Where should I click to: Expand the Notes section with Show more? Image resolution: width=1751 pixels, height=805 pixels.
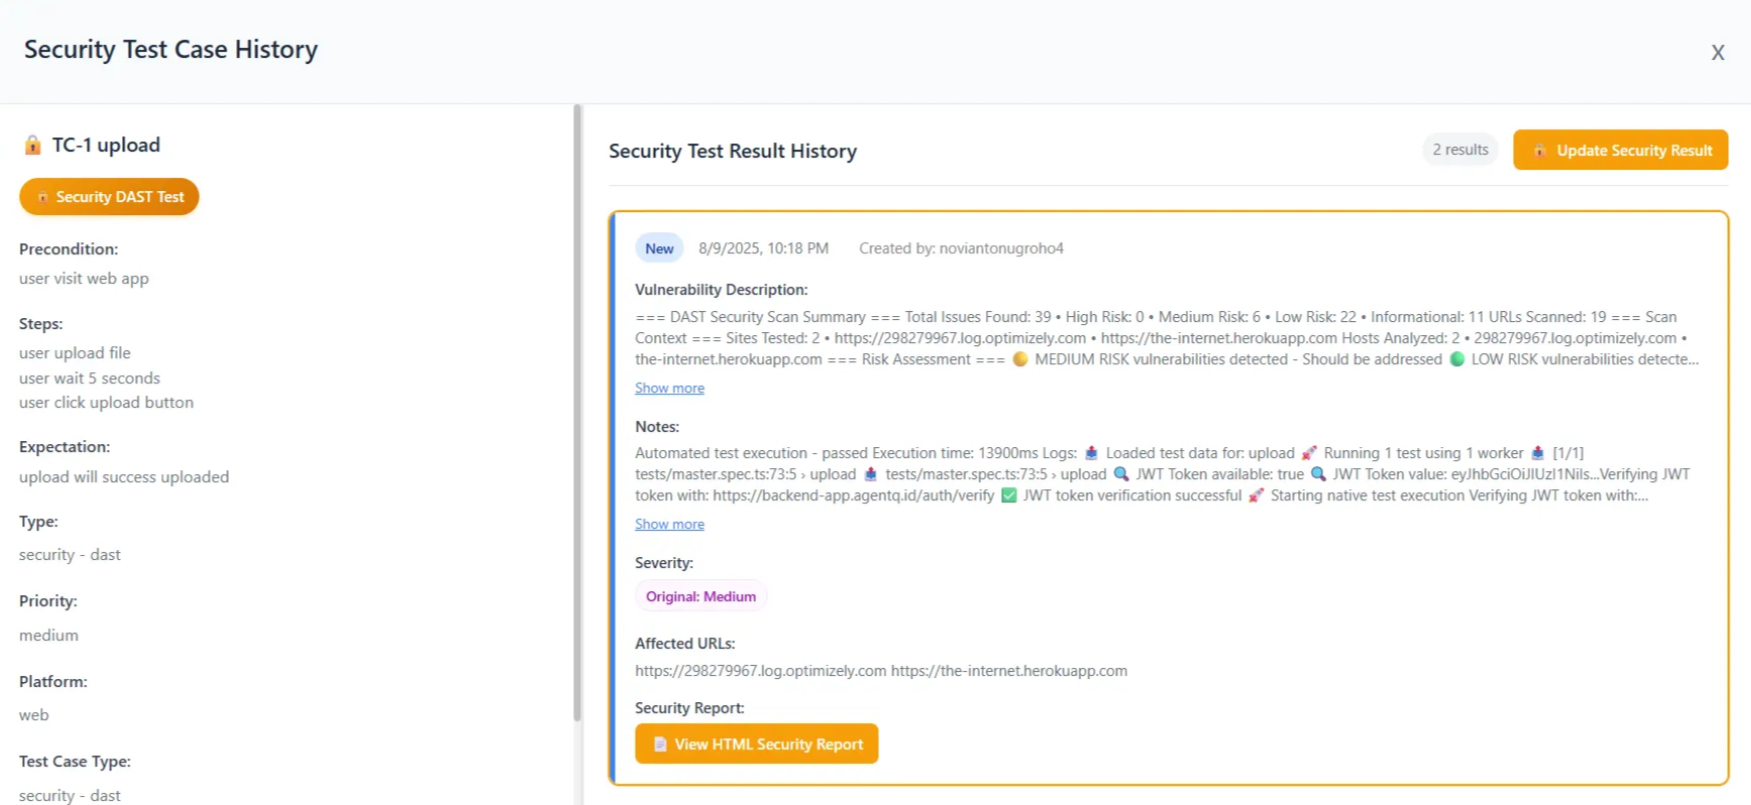click(669, 524)
